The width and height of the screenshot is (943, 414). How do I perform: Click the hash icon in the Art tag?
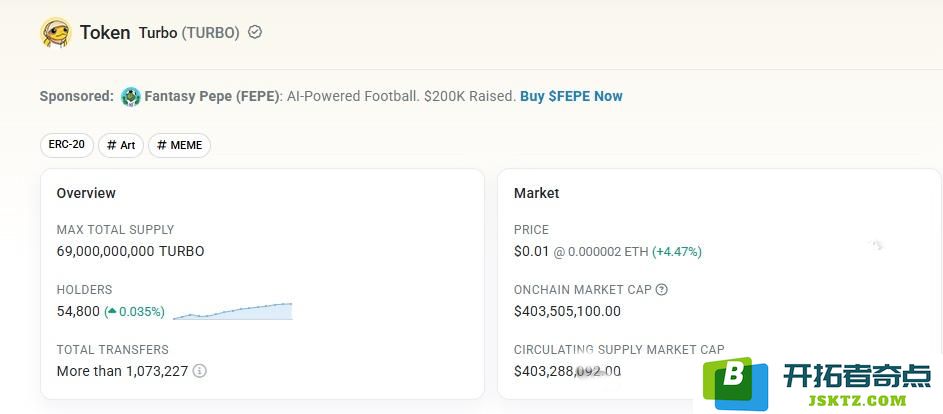[x=111, y=145]
